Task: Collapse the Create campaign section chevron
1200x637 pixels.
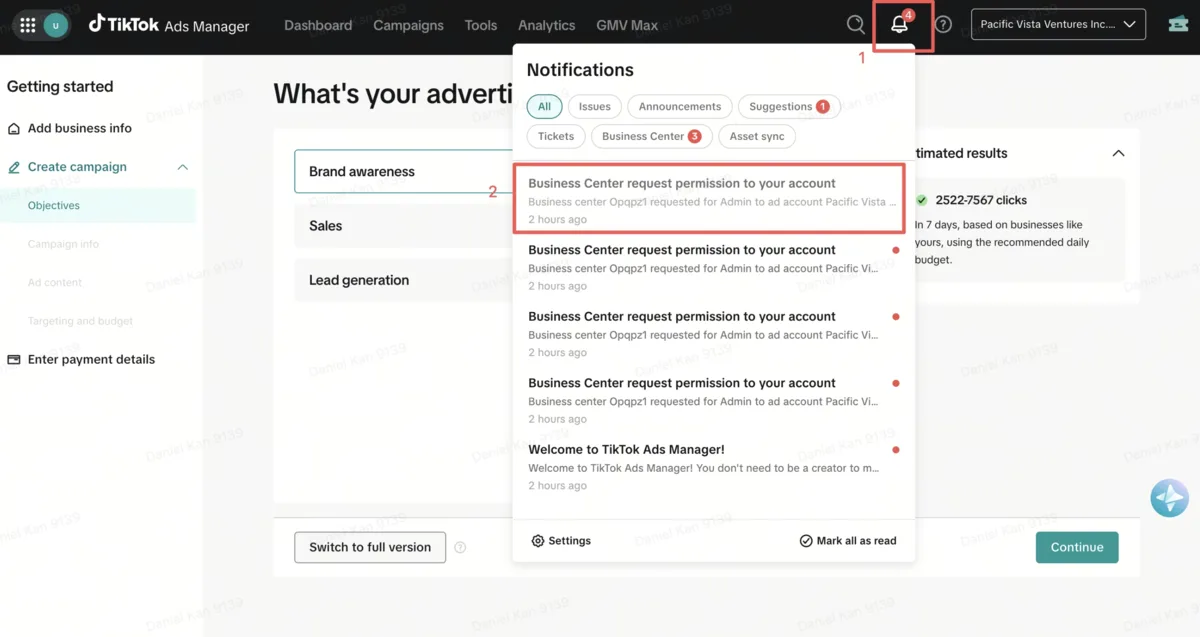Action: point(182,167)
